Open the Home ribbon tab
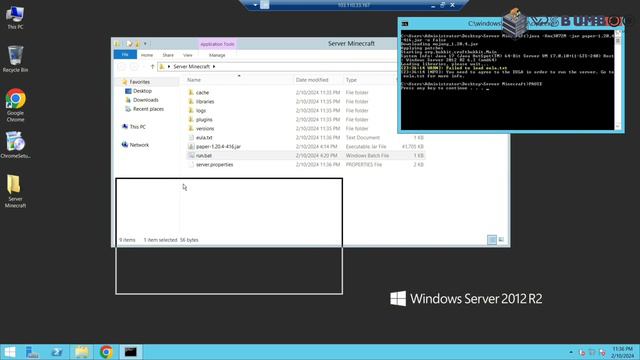This screenshot has width=640, height=360. click(147, 55)
